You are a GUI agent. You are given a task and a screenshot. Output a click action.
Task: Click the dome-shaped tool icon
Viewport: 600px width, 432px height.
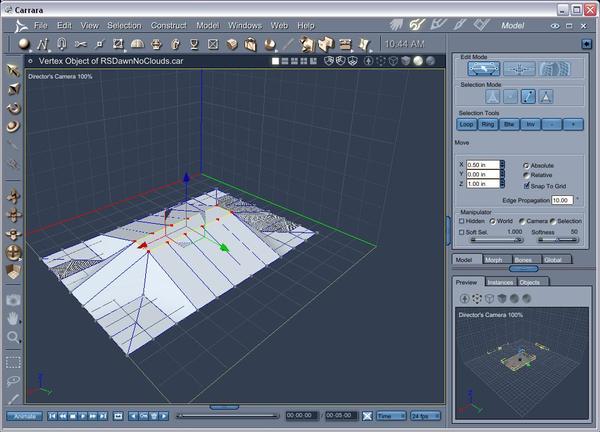(137, 44)
